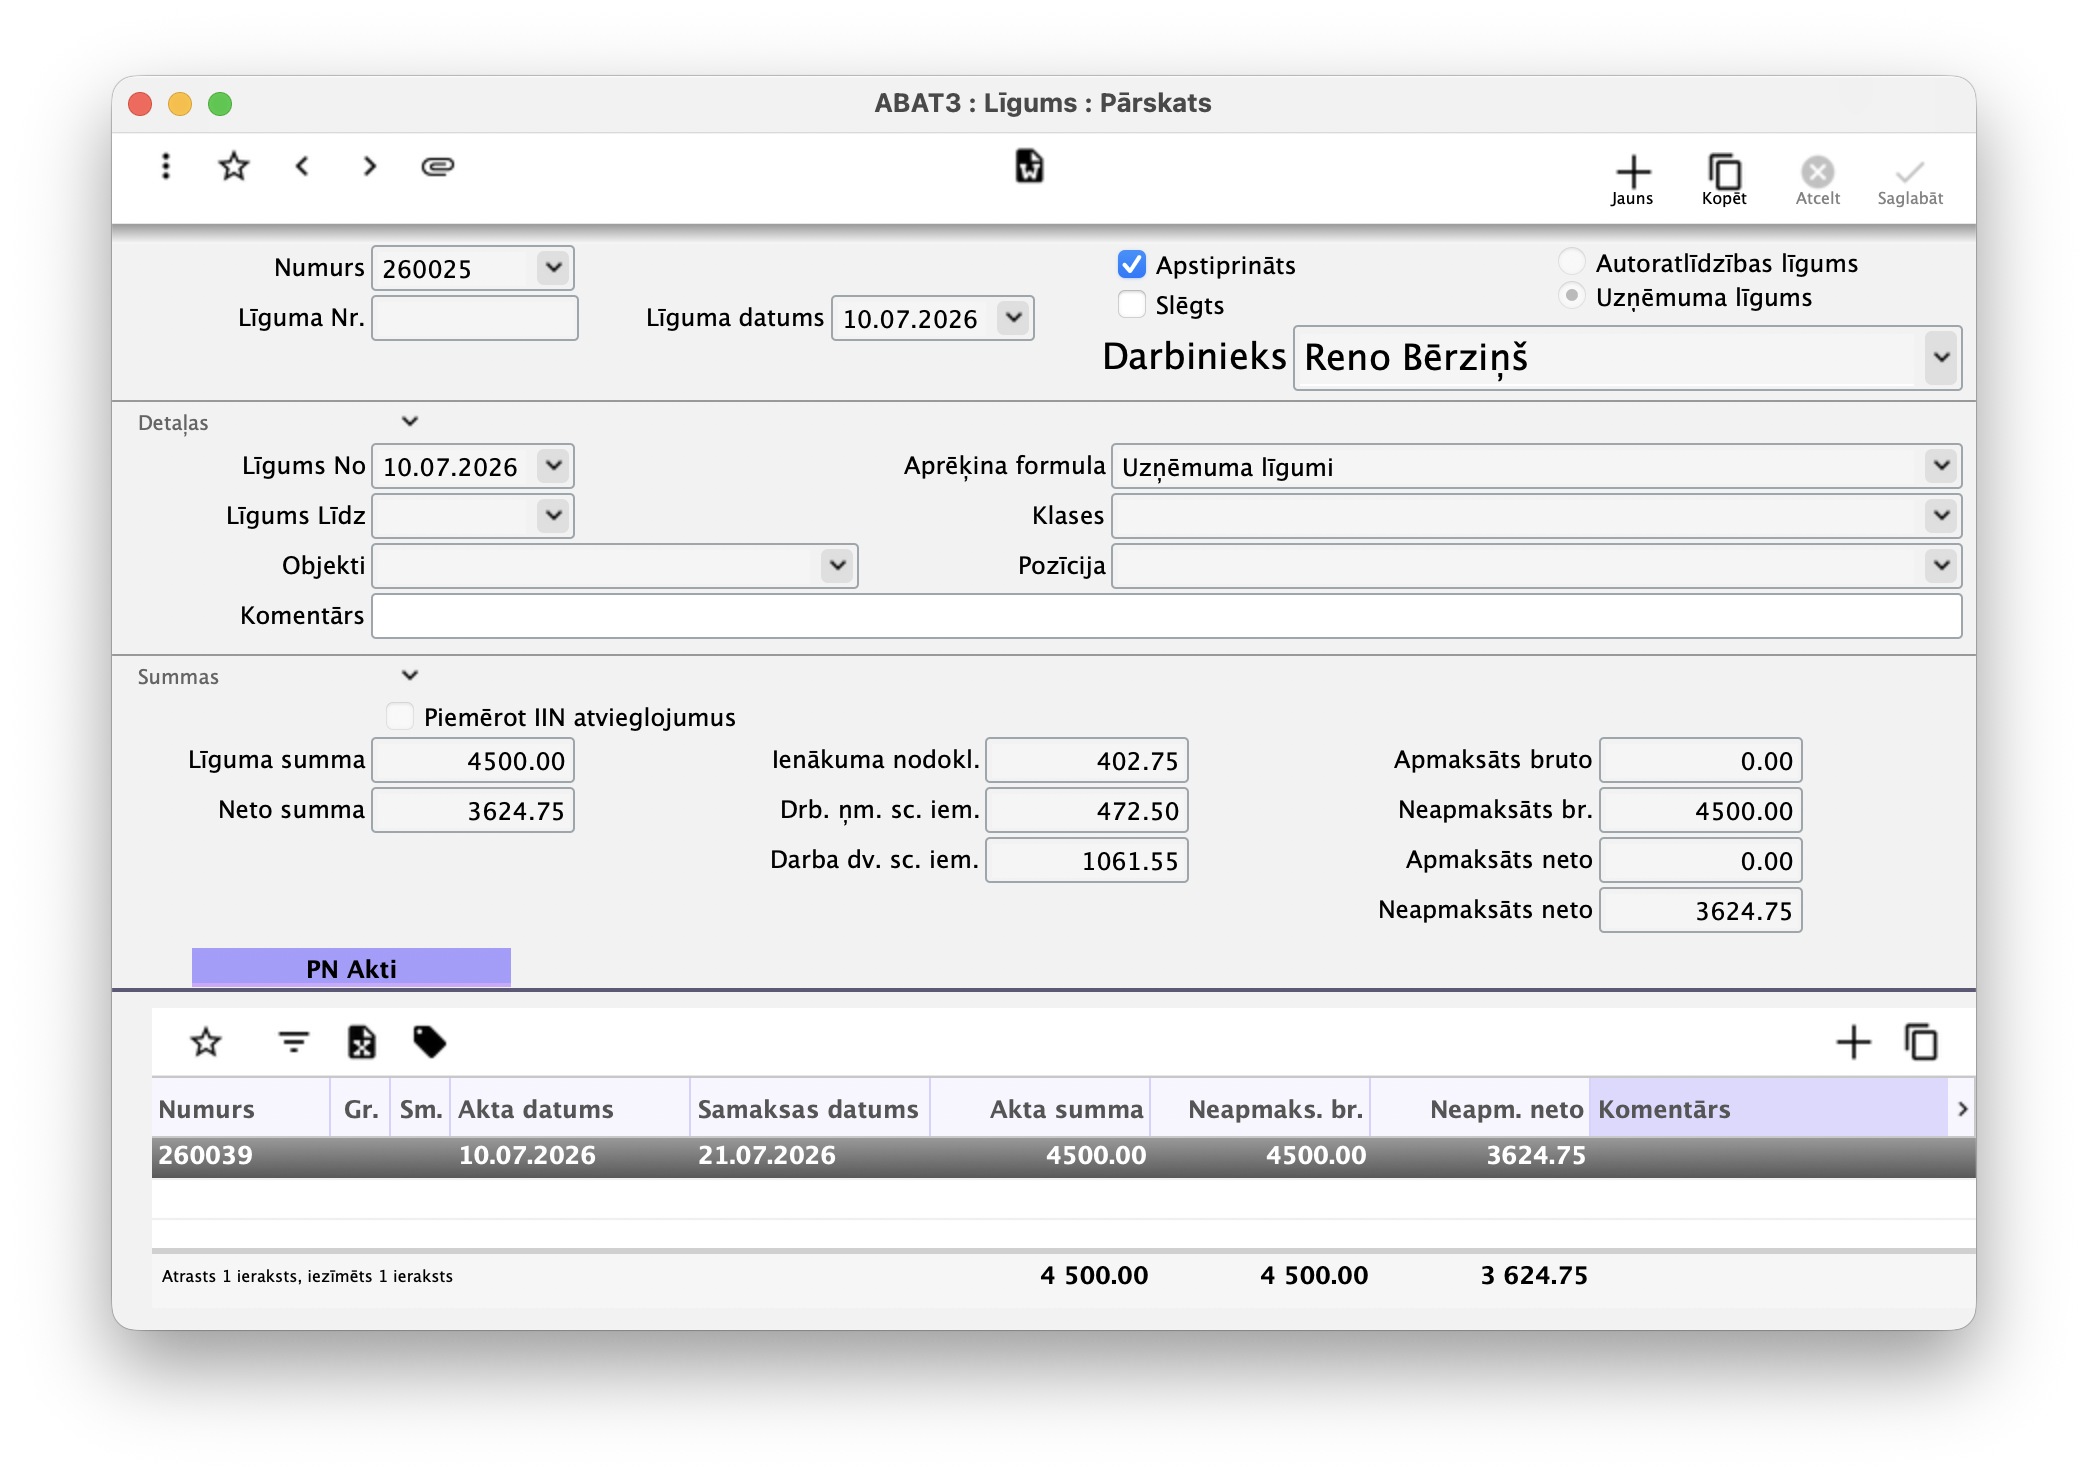Viewport: 2088px width, 1478px height.
Task: Collapse the Detaļas section
Action: point(409,422)
